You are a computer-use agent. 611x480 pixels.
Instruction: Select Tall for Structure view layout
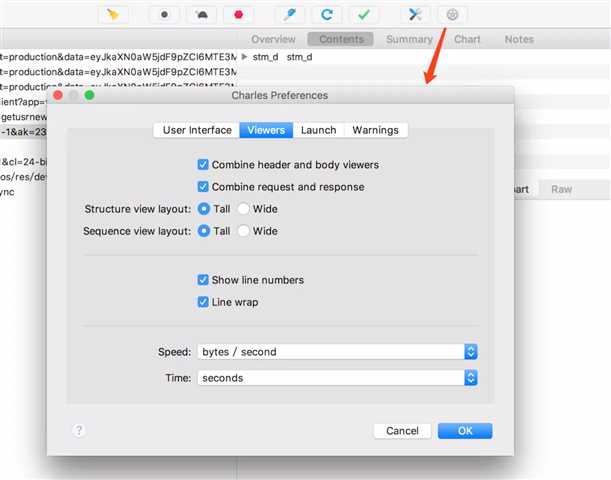pos(203,209)
